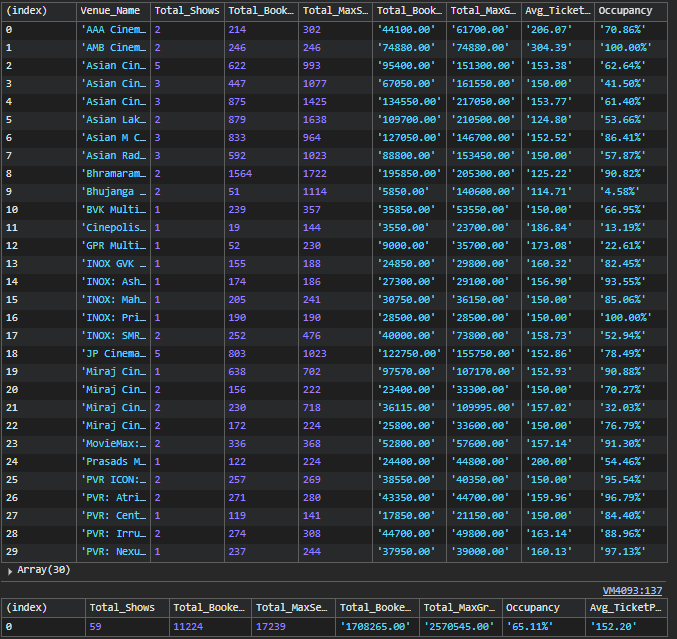
Task: Select the 'AMB Cinem… venue cell
Action: pos(114,47)
